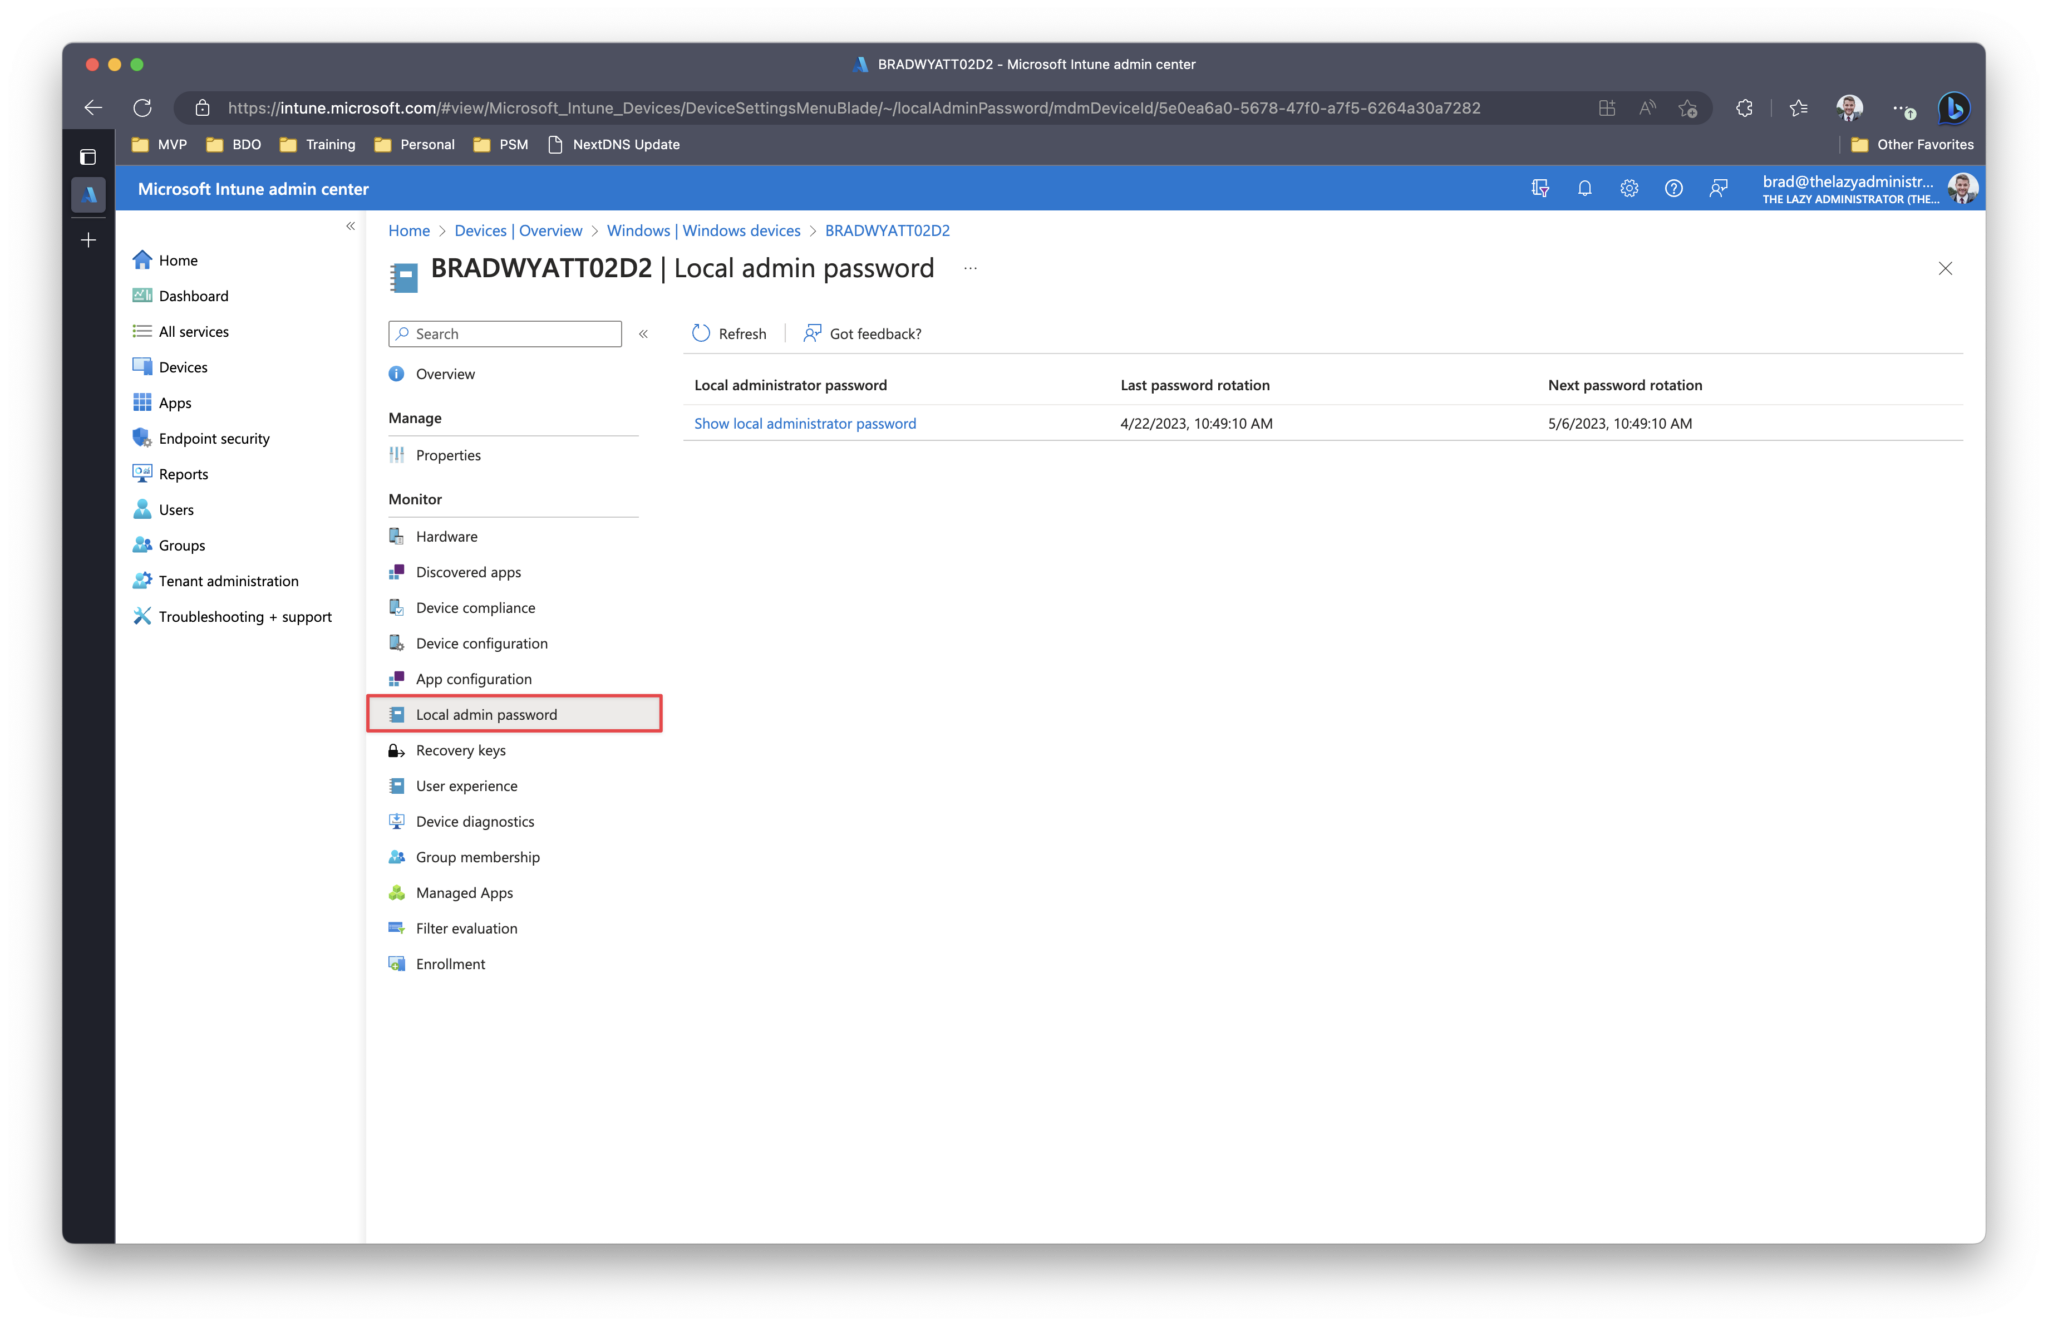Image resolution: width=2048 pixels, height=1326 pixels.
Task: Follow the BRADWYATT02D2 breadcrumb link
Action: tap(887, 231)
